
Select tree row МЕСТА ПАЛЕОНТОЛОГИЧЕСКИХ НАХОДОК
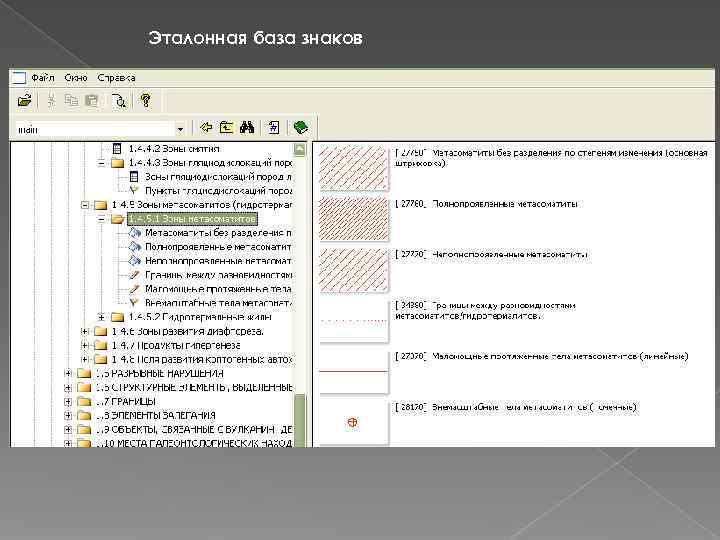pos(193,443)
